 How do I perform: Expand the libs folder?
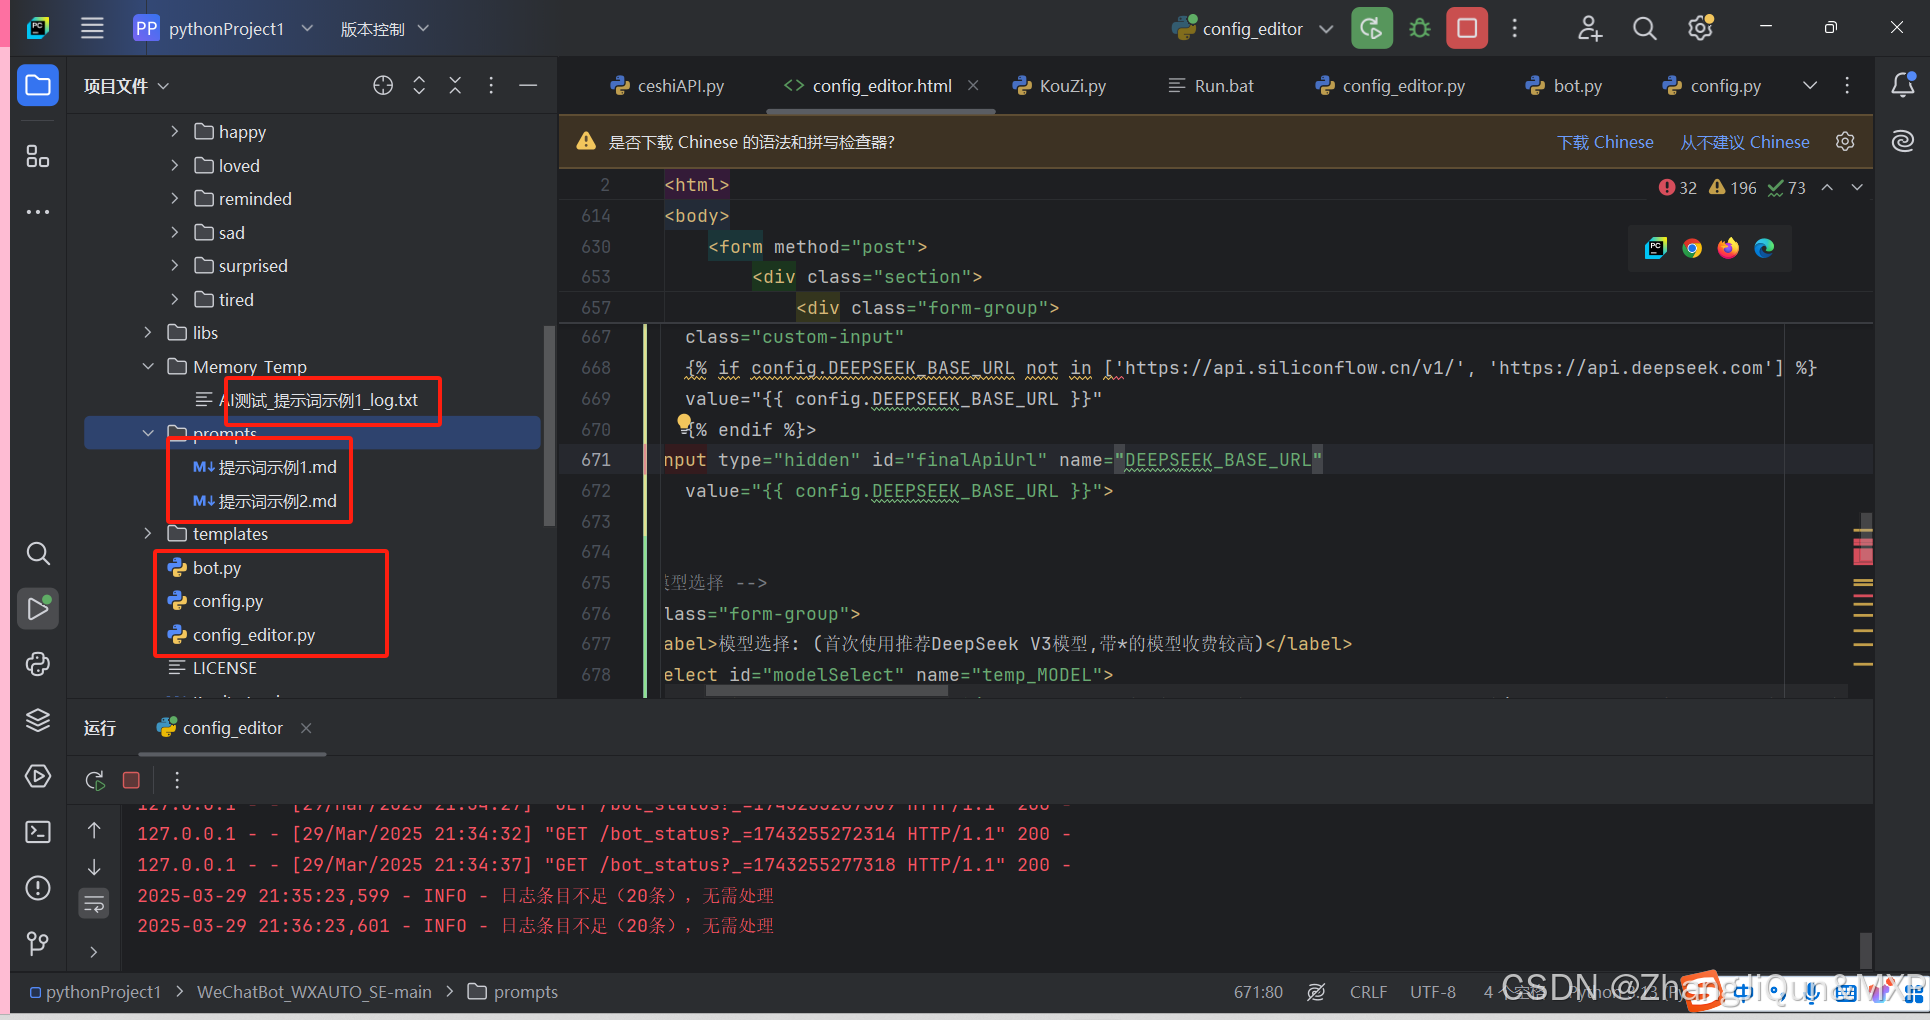(148, 333)
